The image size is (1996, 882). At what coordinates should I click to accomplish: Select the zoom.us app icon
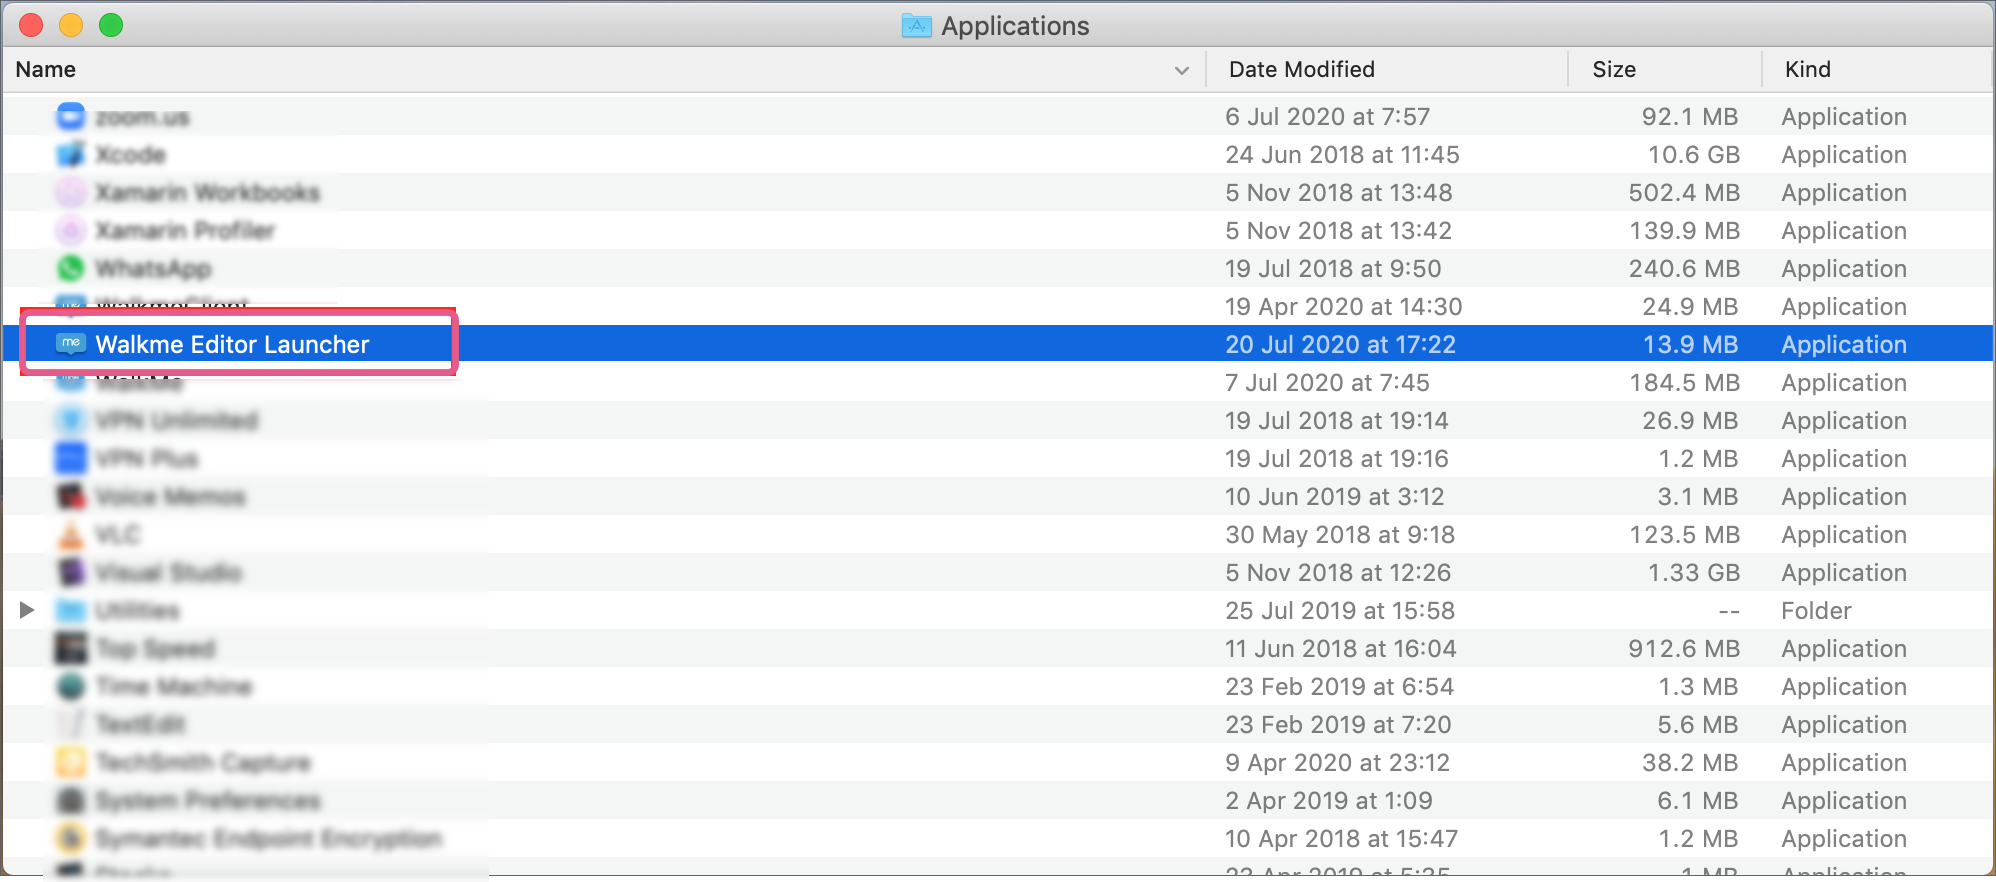(70, 117)
